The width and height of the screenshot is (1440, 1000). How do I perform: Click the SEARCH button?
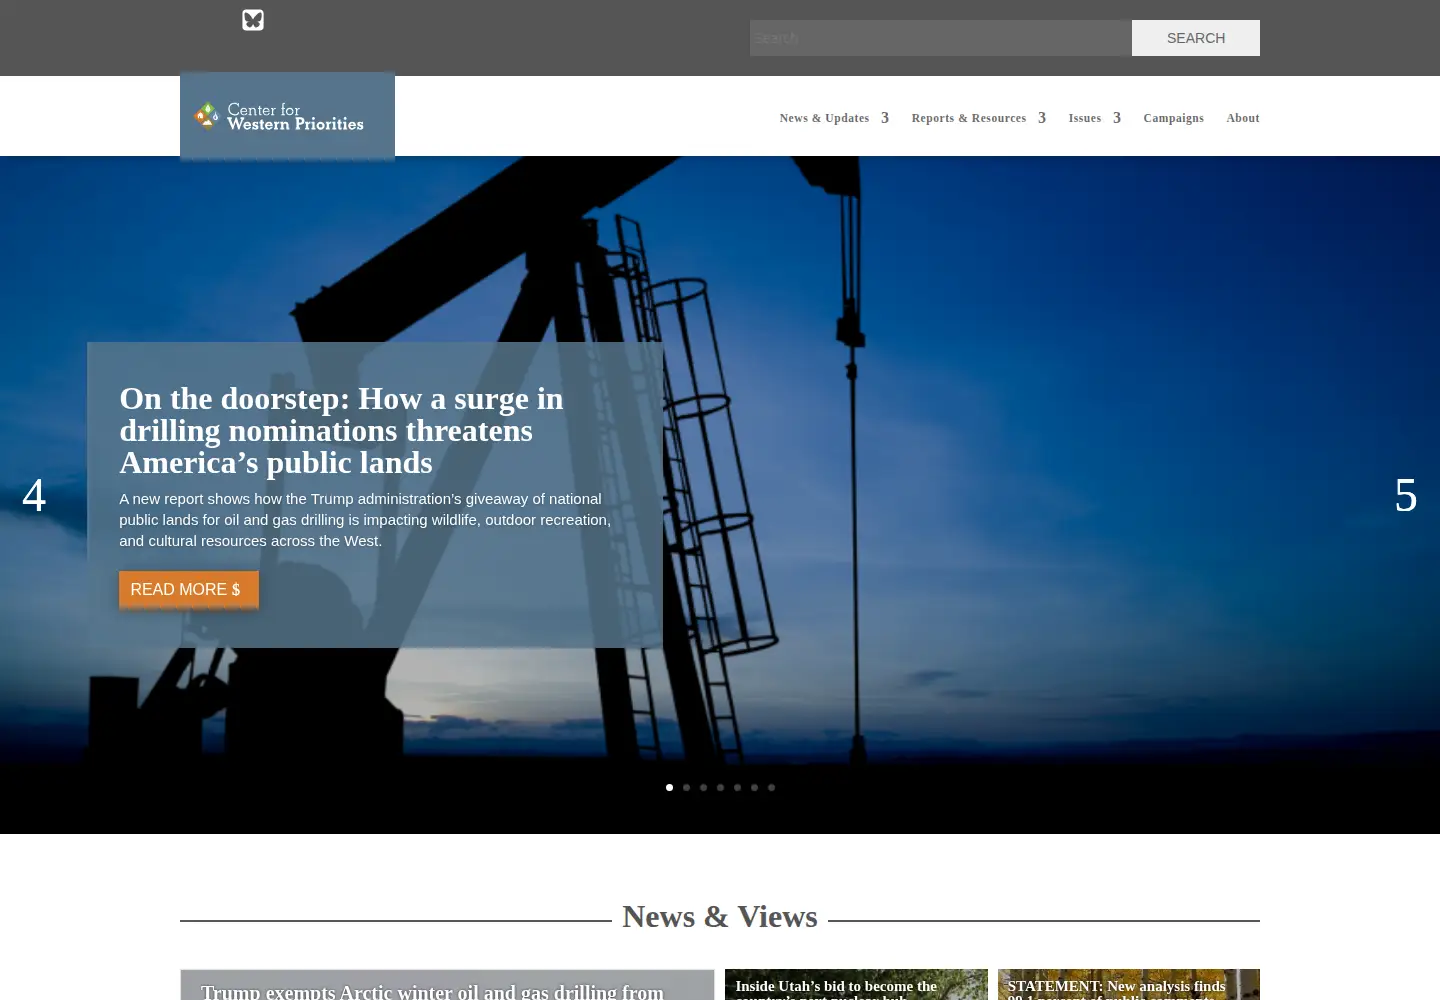(x=1196, y=38)
